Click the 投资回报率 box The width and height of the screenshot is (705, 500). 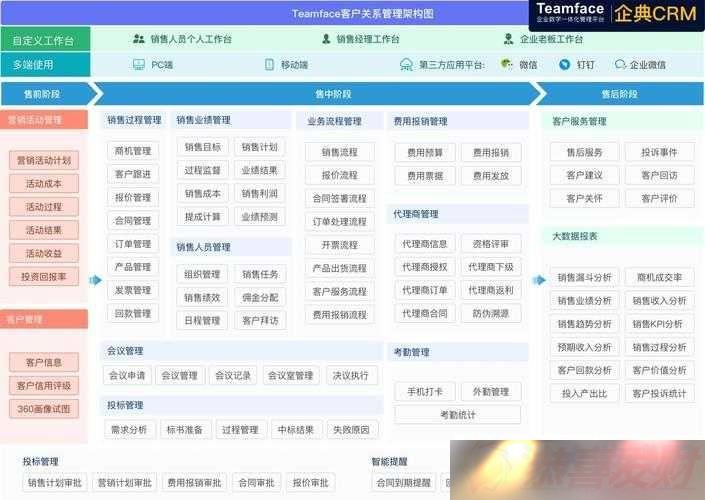[x=44, y=277]
